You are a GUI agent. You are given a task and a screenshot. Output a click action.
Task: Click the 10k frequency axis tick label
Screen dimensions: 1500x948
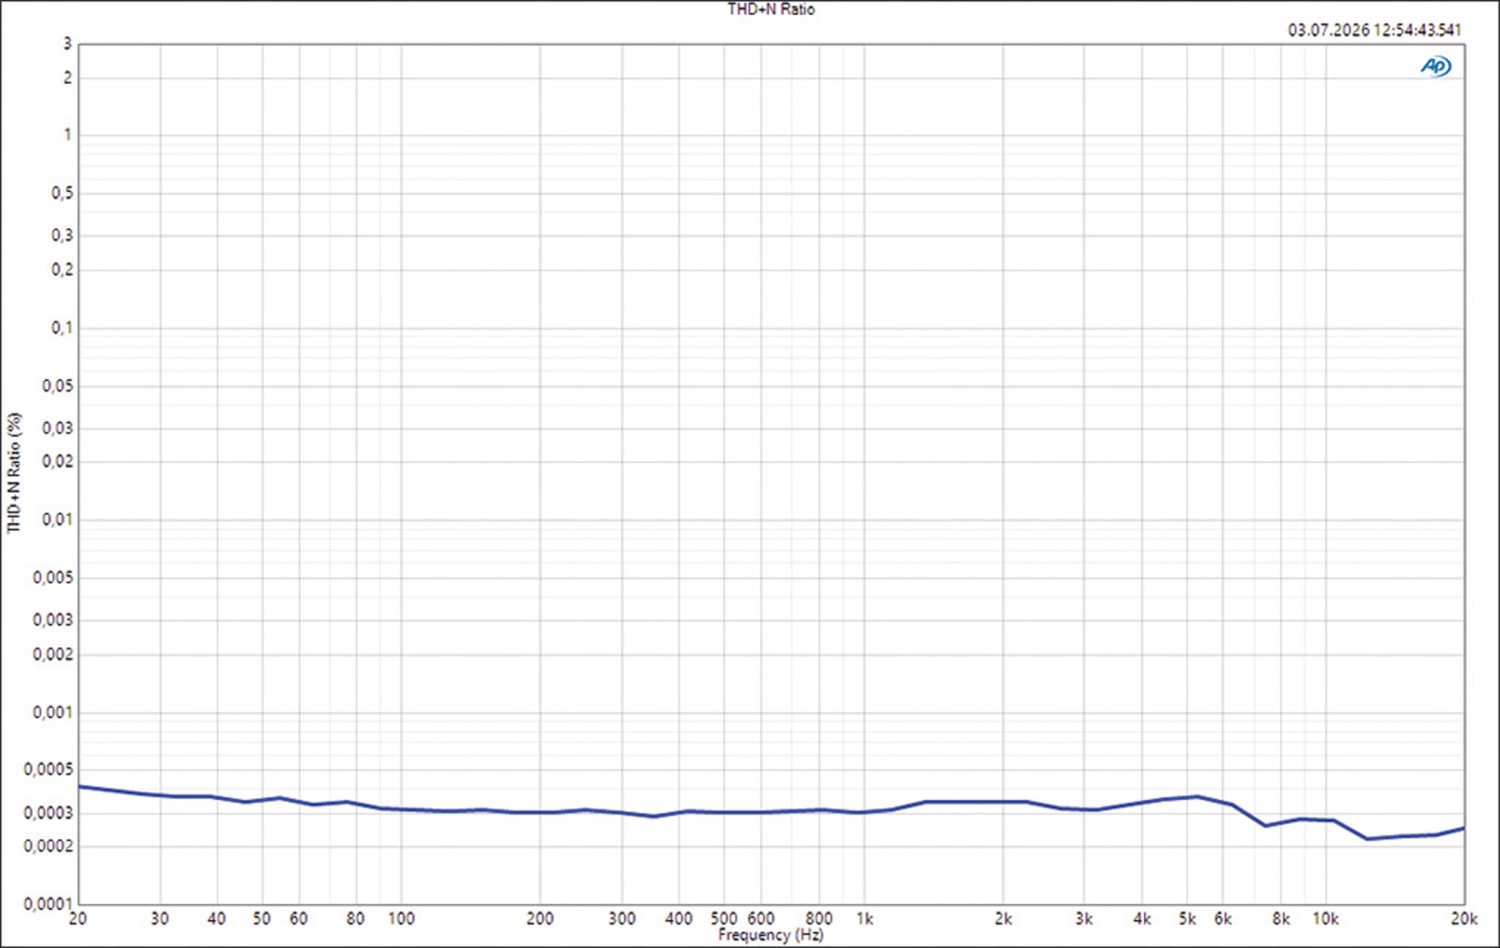click(1325, 918)
